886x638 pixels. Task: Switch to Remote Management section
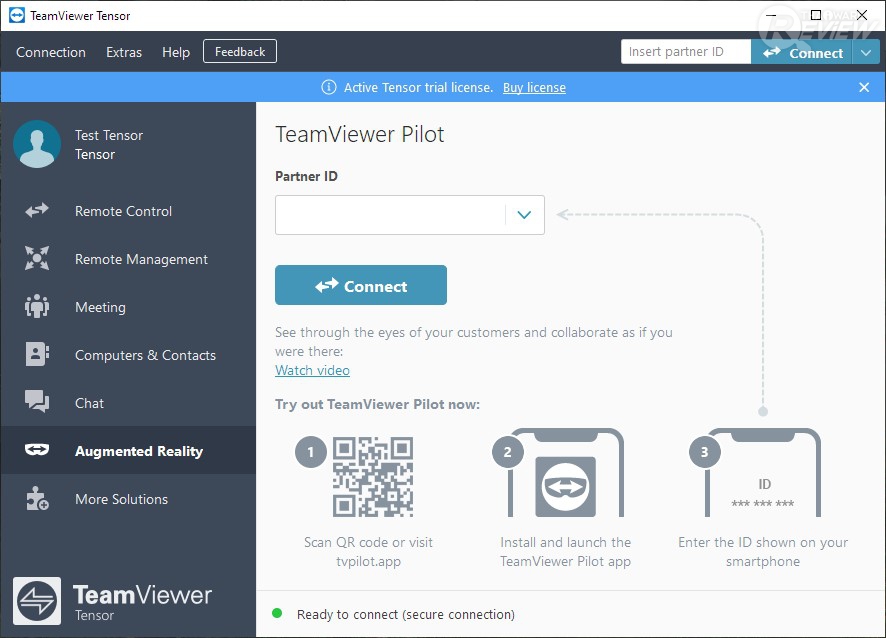click(x=128, y=259)
